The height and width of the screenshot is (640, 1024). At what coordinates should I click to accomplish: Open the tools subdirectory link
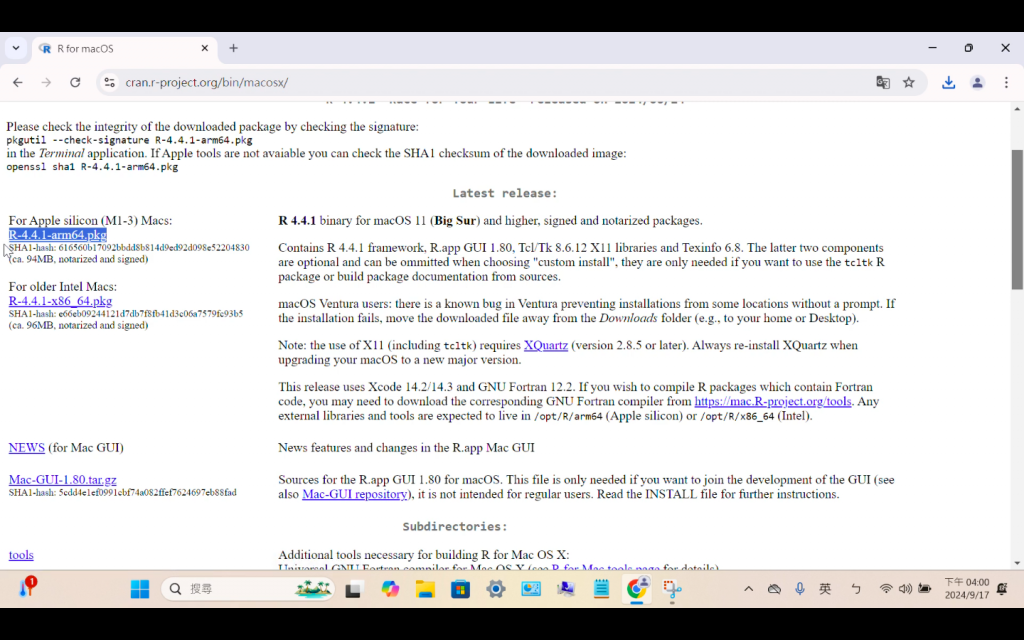tap(21, 554)
